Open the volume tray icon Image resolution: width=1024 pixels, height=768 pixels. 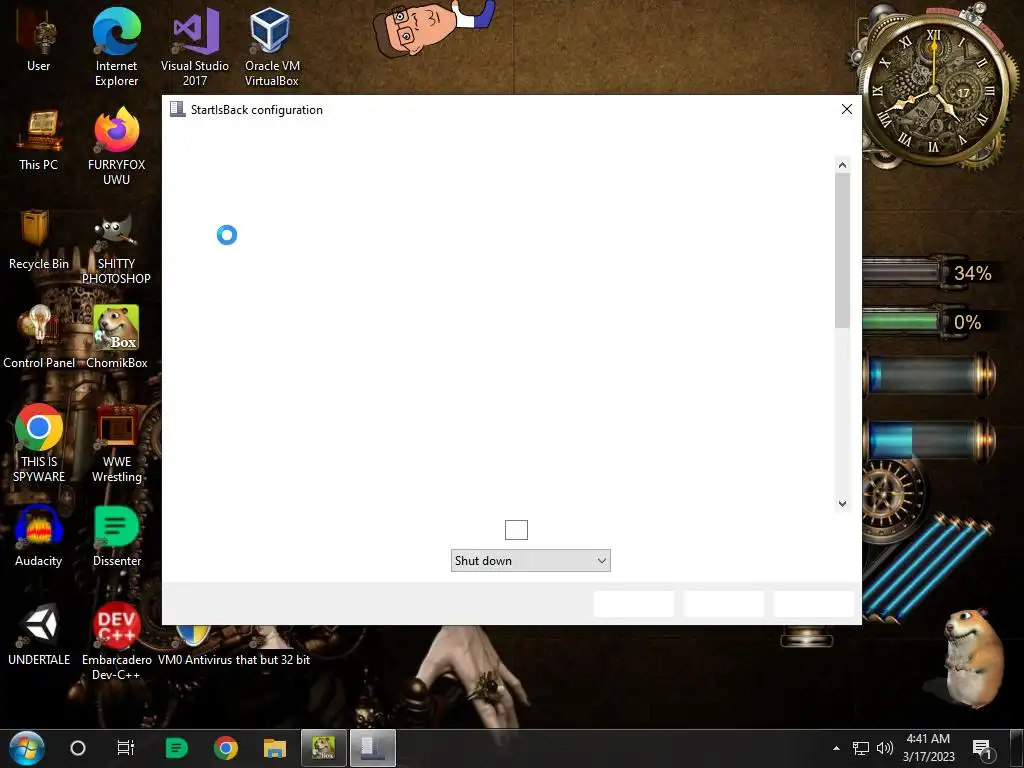(x=885, y=748)
